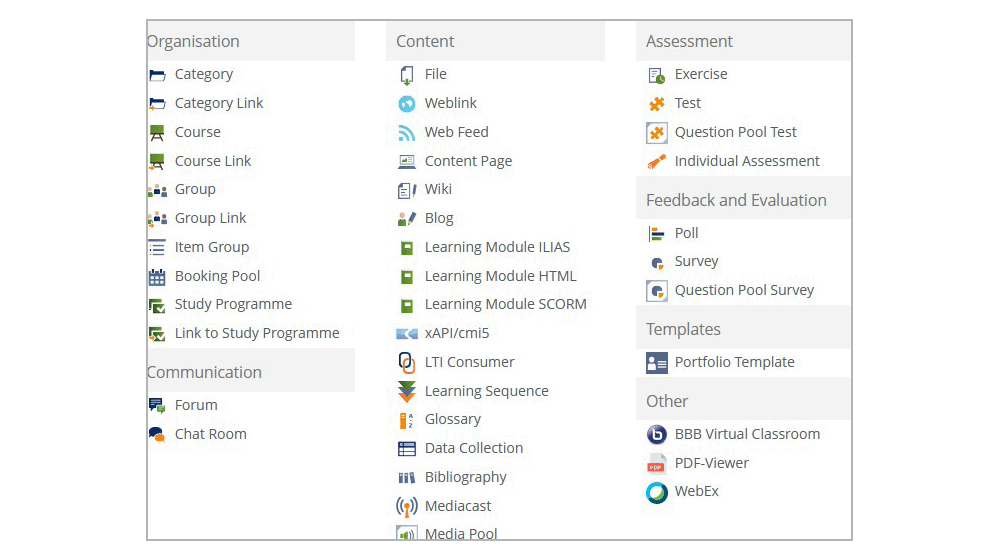Select the Glossary entry
Screen dimensions: 1000x560
tap(453, 419)
